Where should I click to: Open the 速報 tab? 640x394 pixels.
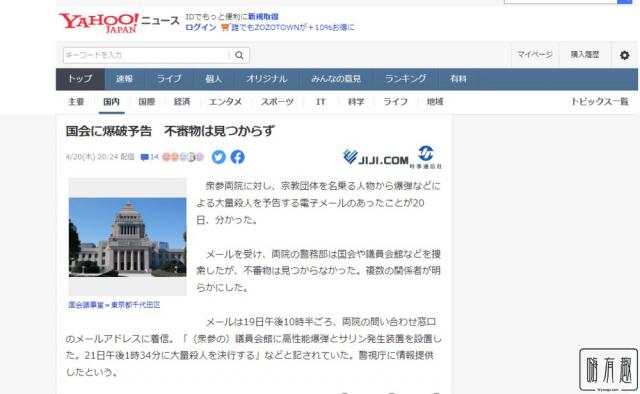tap(124, 79)
